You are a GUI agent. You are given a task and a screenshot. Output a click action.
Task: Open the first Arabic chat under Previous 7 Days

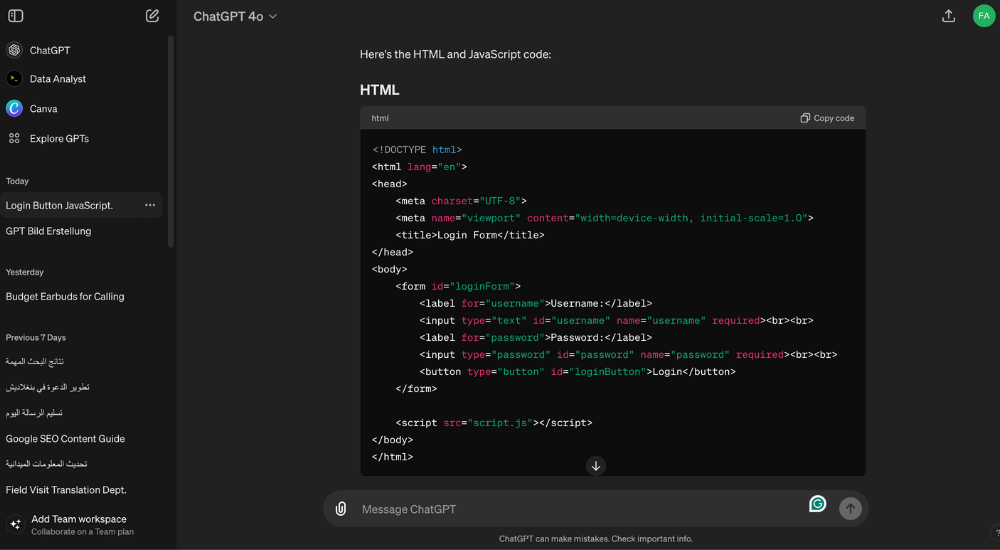tap(35, 362)
